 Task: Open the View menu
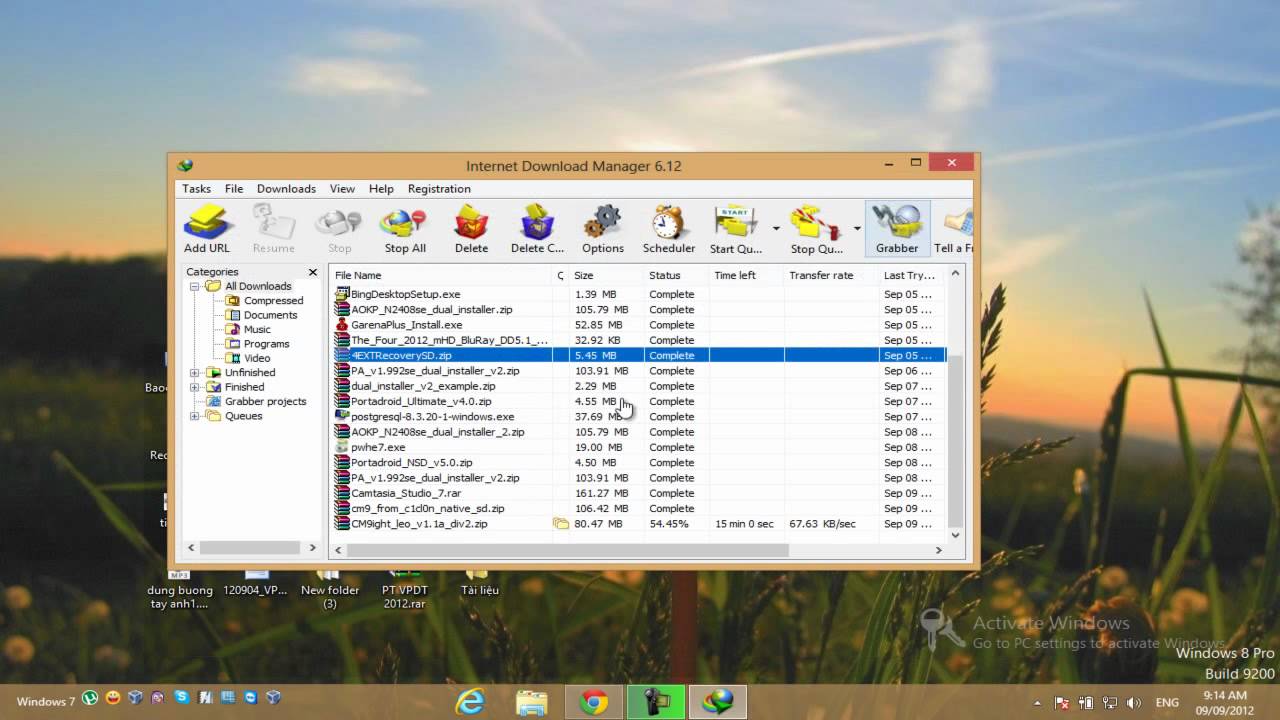click(342, 188)
